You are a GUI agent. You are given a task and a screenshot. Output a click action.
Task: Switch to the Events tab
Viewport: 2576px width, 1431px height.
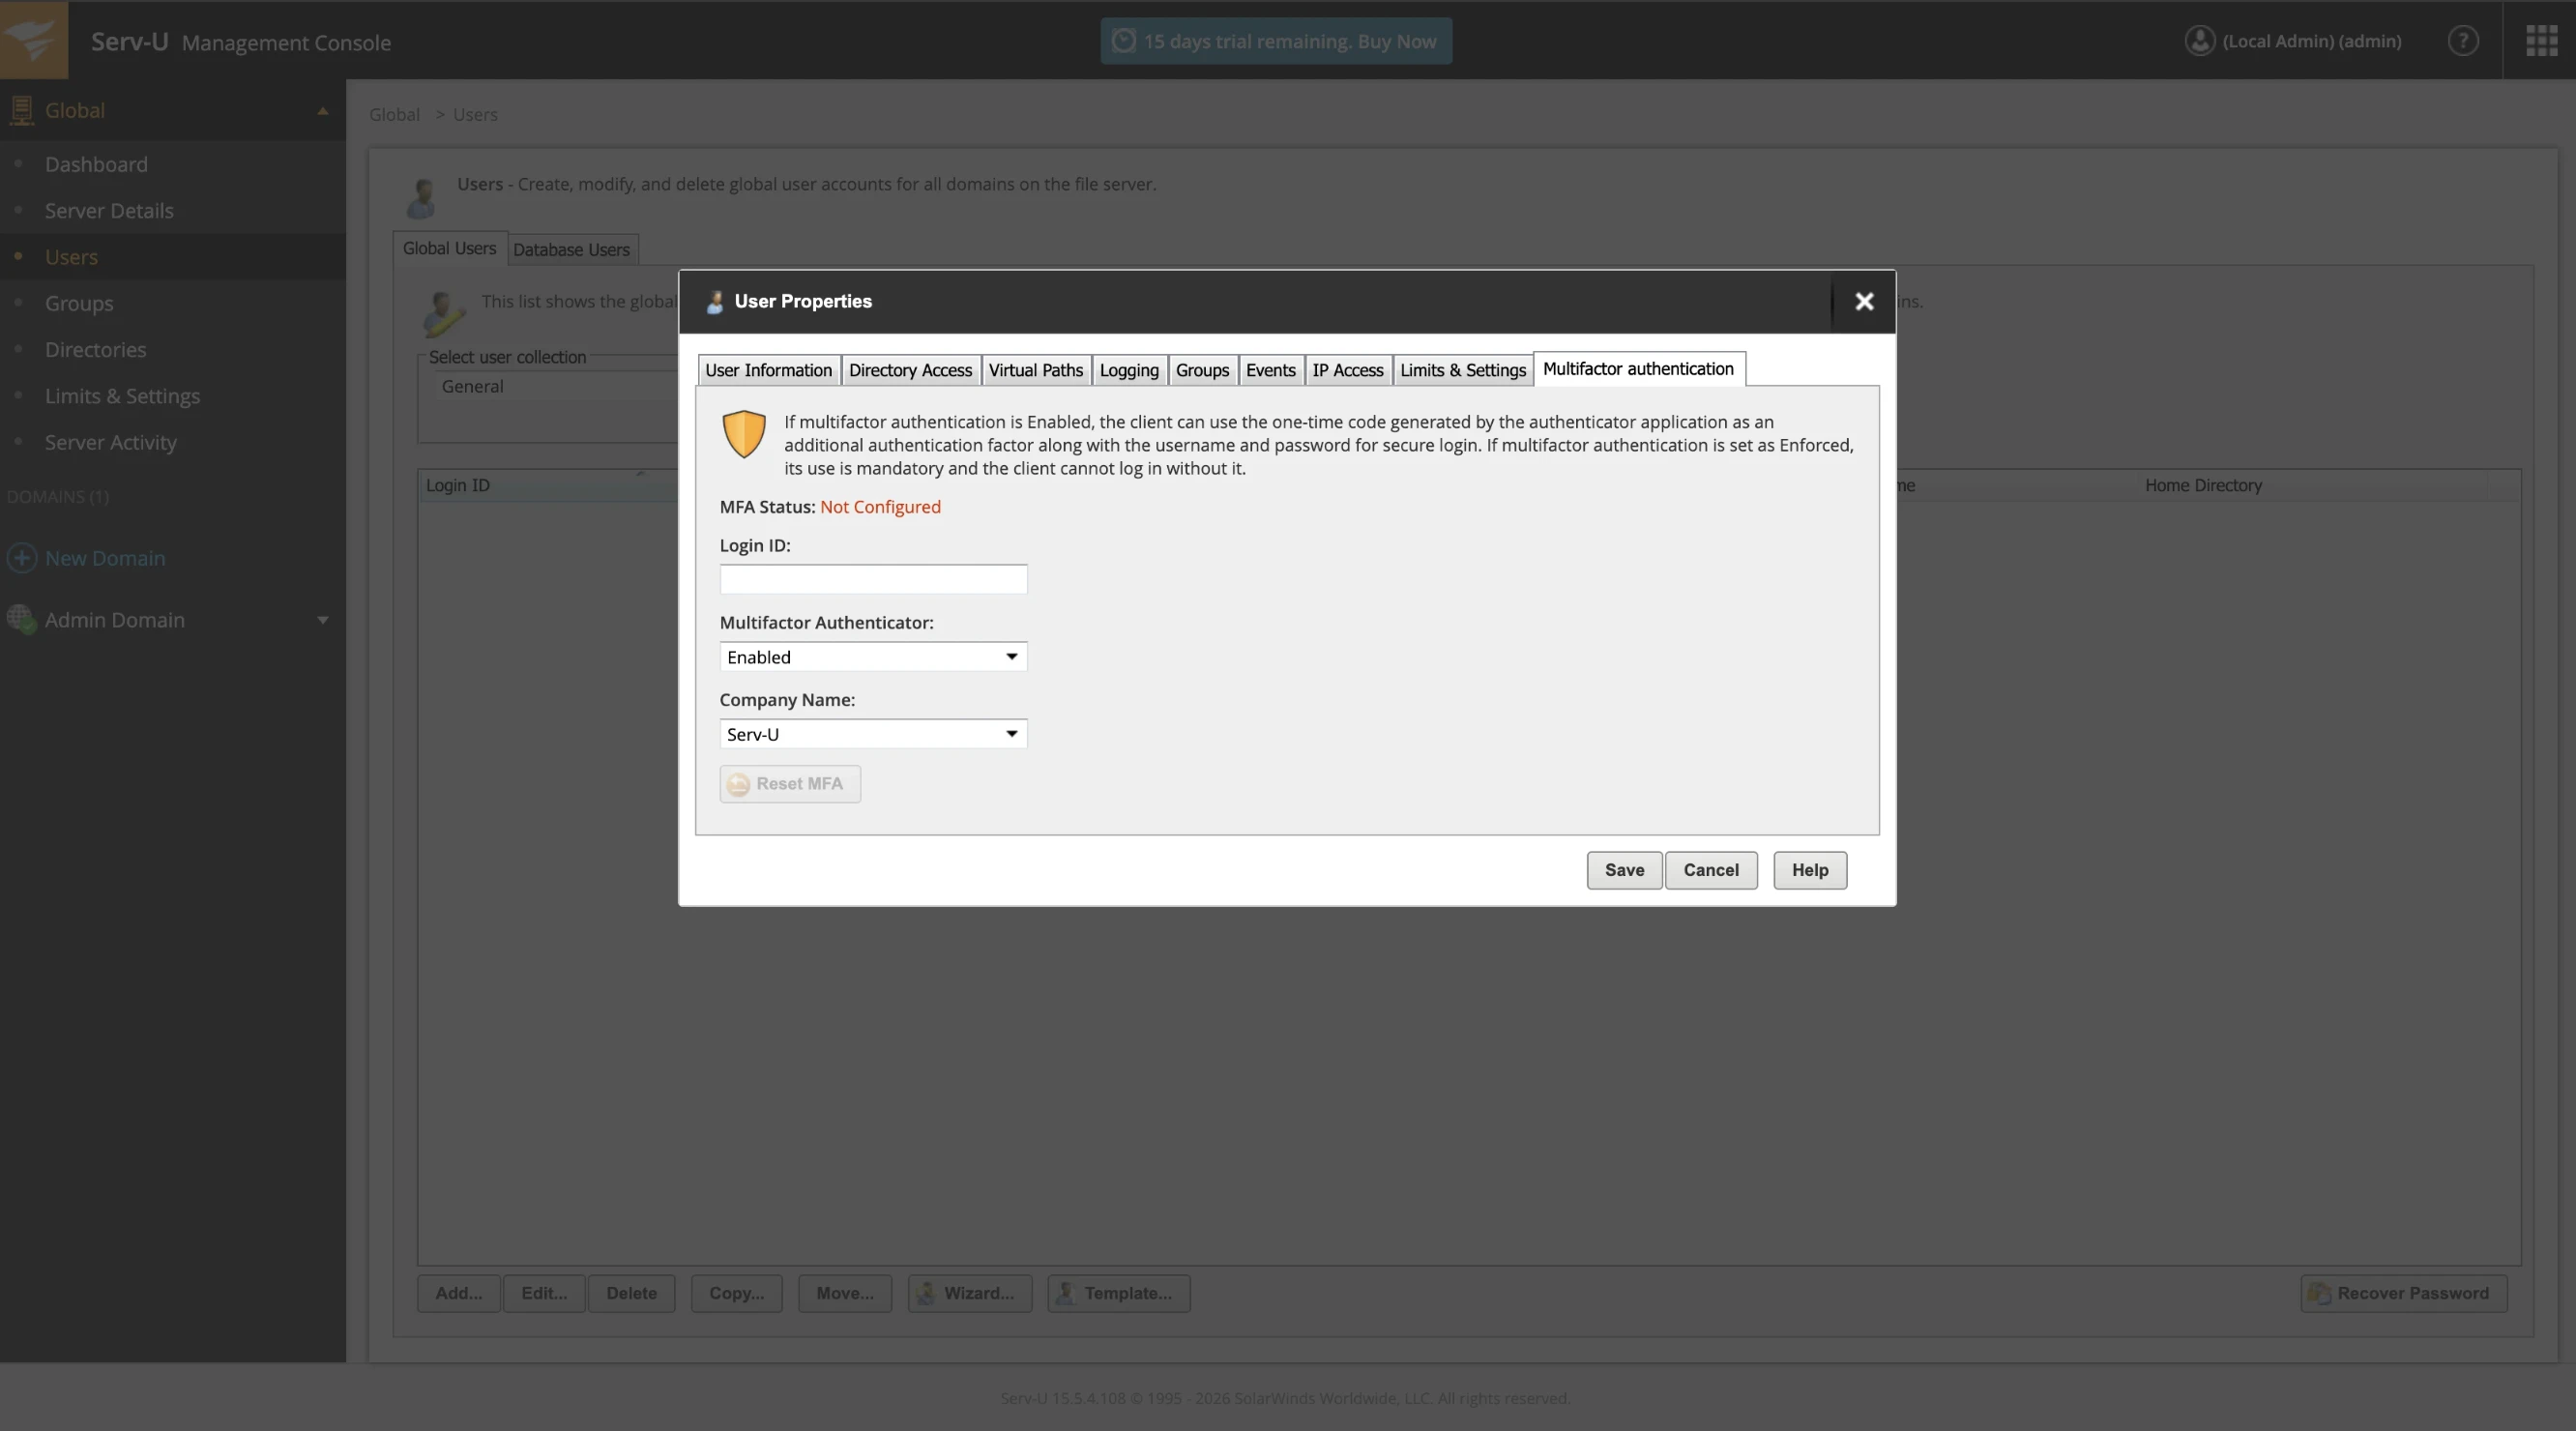(x=1270, y=370)
